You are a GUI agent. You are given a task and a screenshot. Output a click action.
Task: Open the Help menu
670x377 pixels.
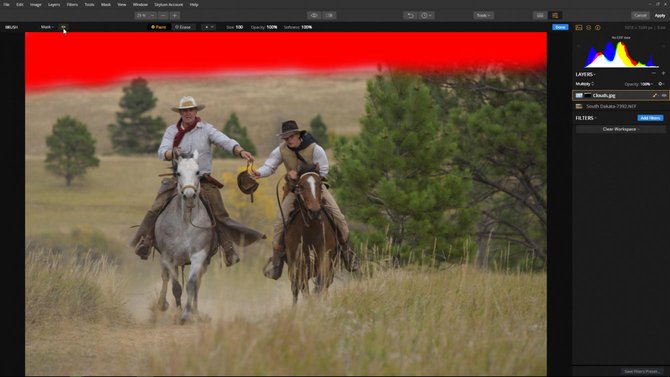194,4
